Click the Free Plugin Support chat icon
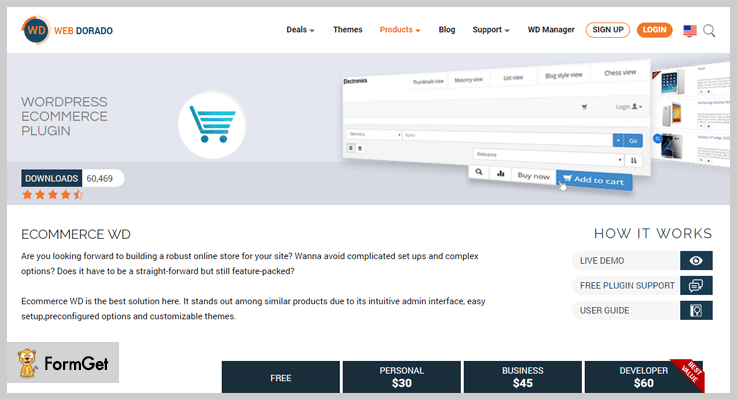The height and width of the screenshot is (400, 737). (696, 285)
